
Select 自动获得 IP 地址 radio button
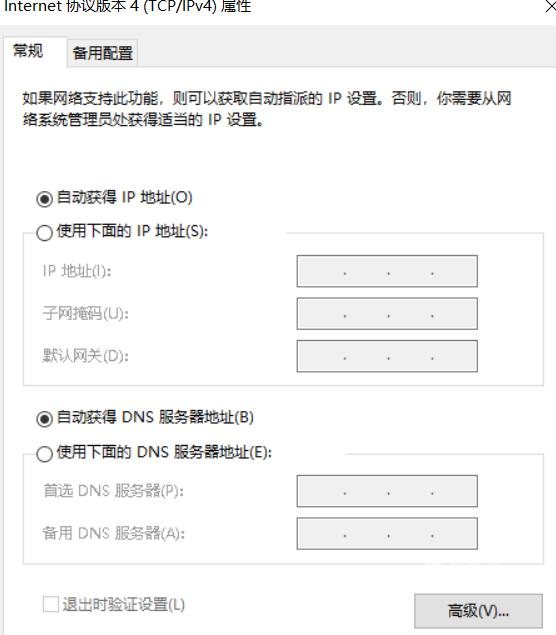pos(44,198)
